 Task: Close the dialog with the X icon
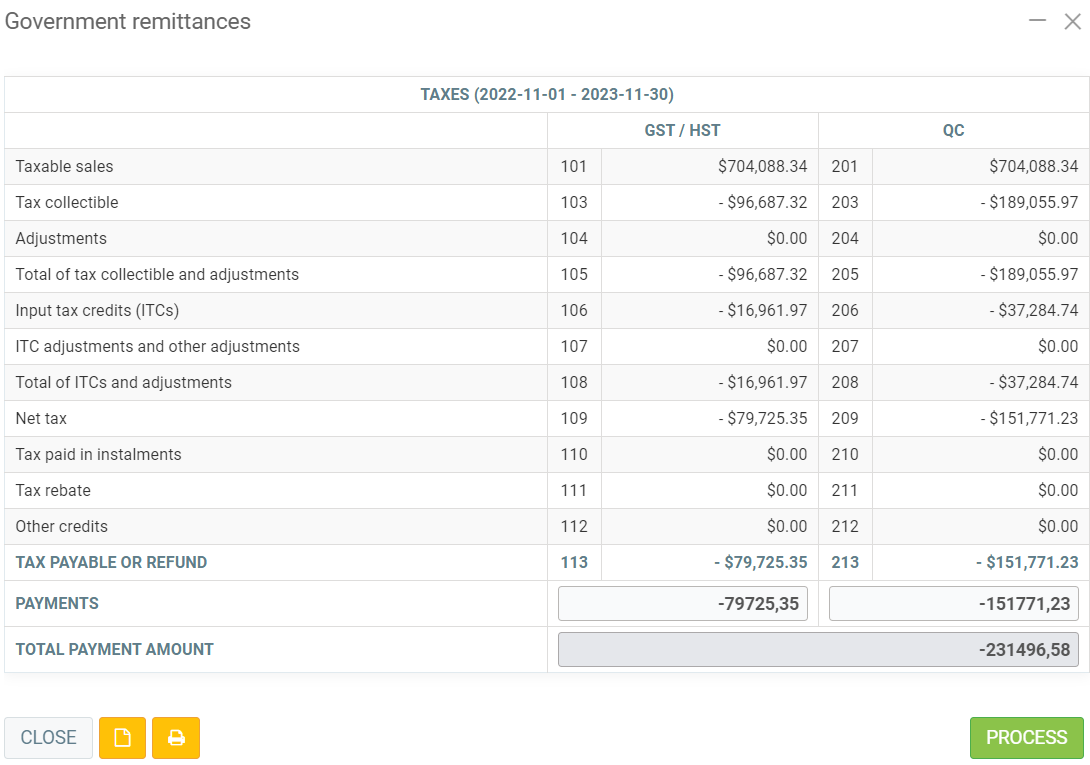coord(1072,21)
